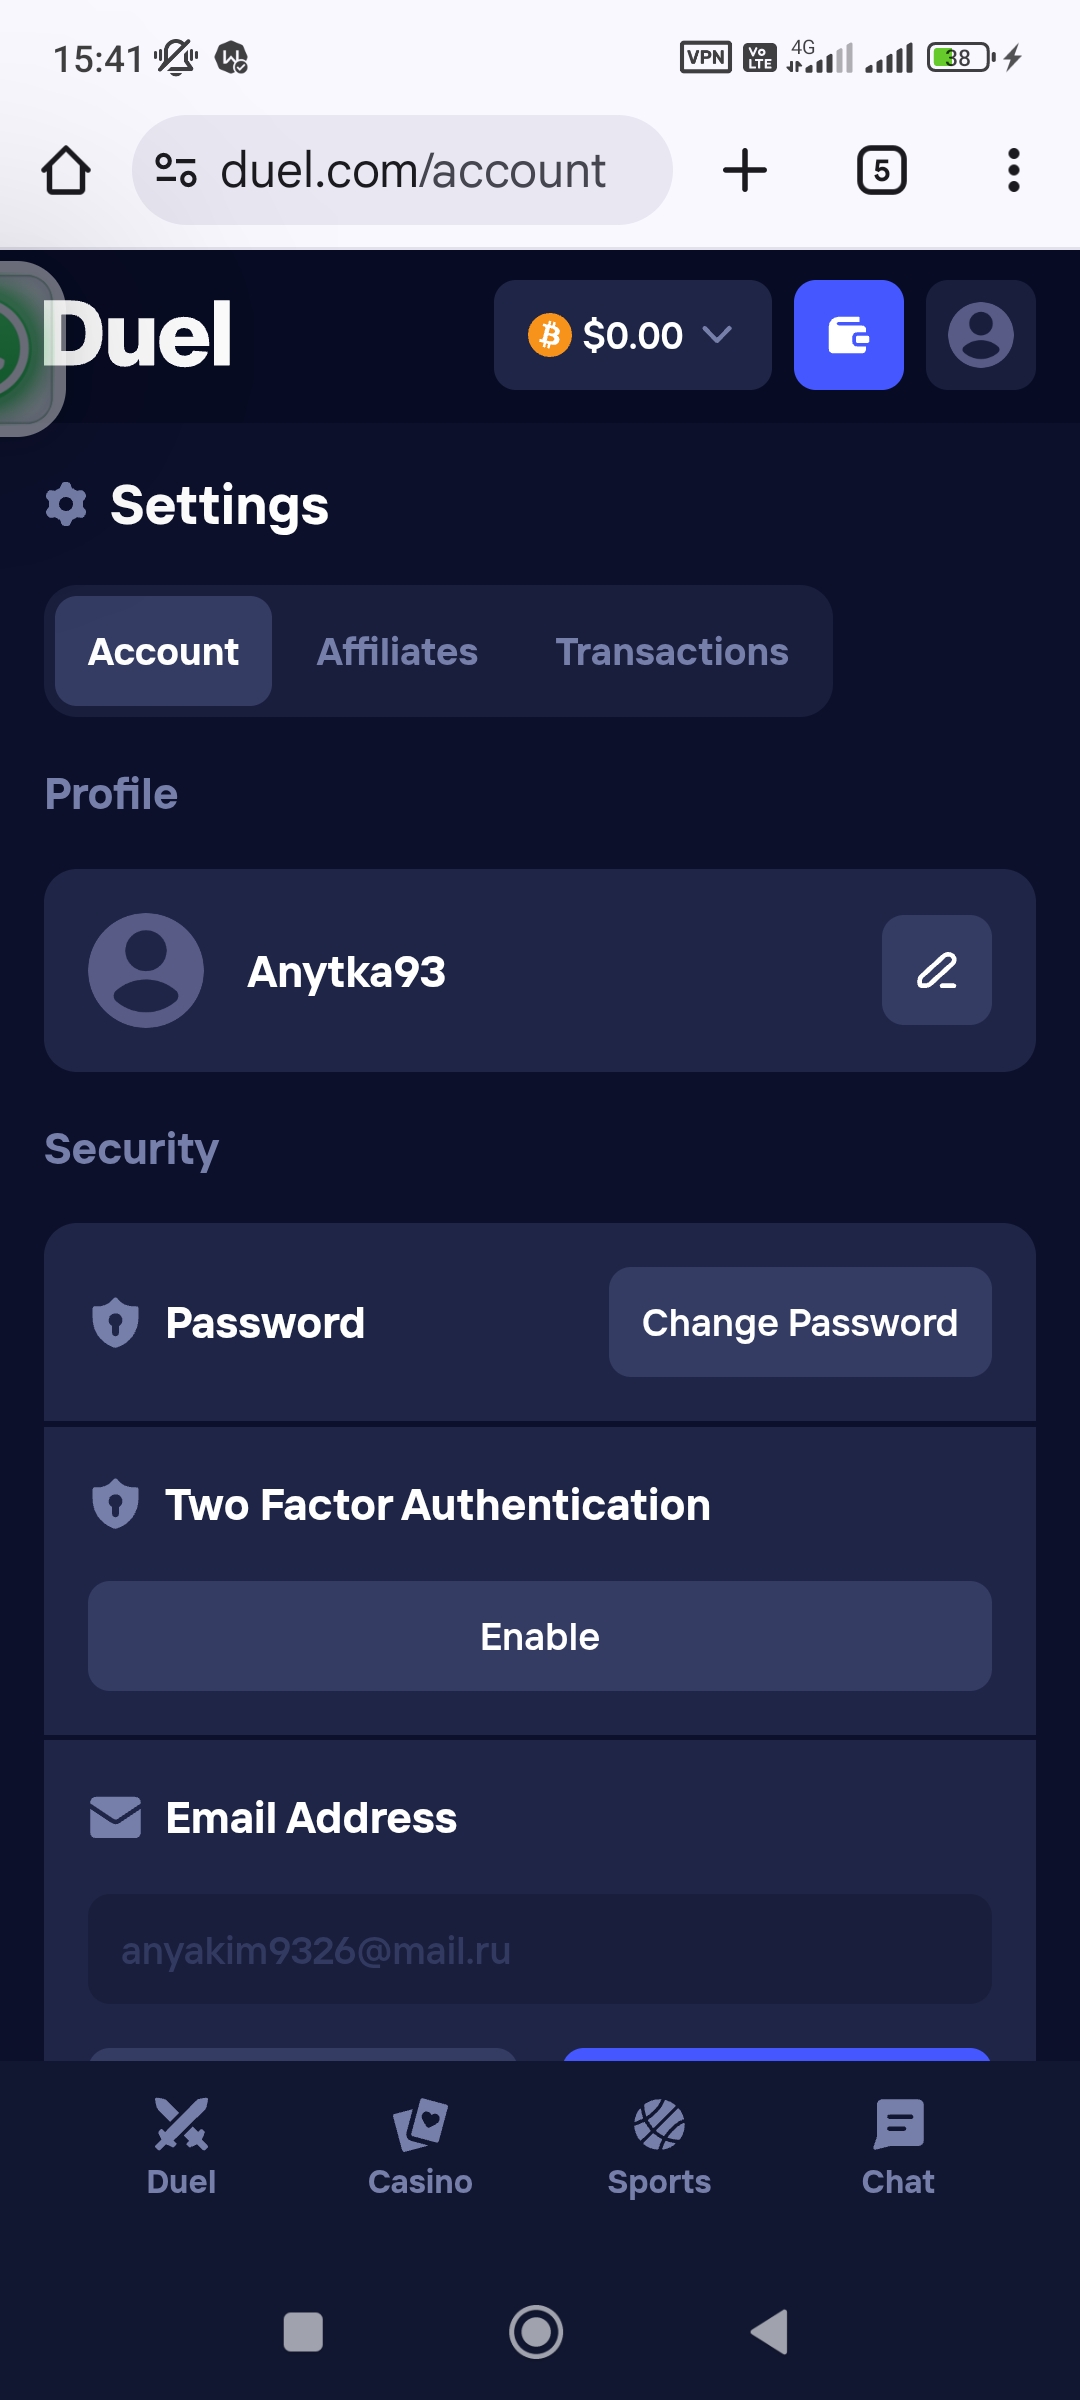Open a new browser tab
The height and width of the screenshot is (2400, 1080).
[745, 170]
